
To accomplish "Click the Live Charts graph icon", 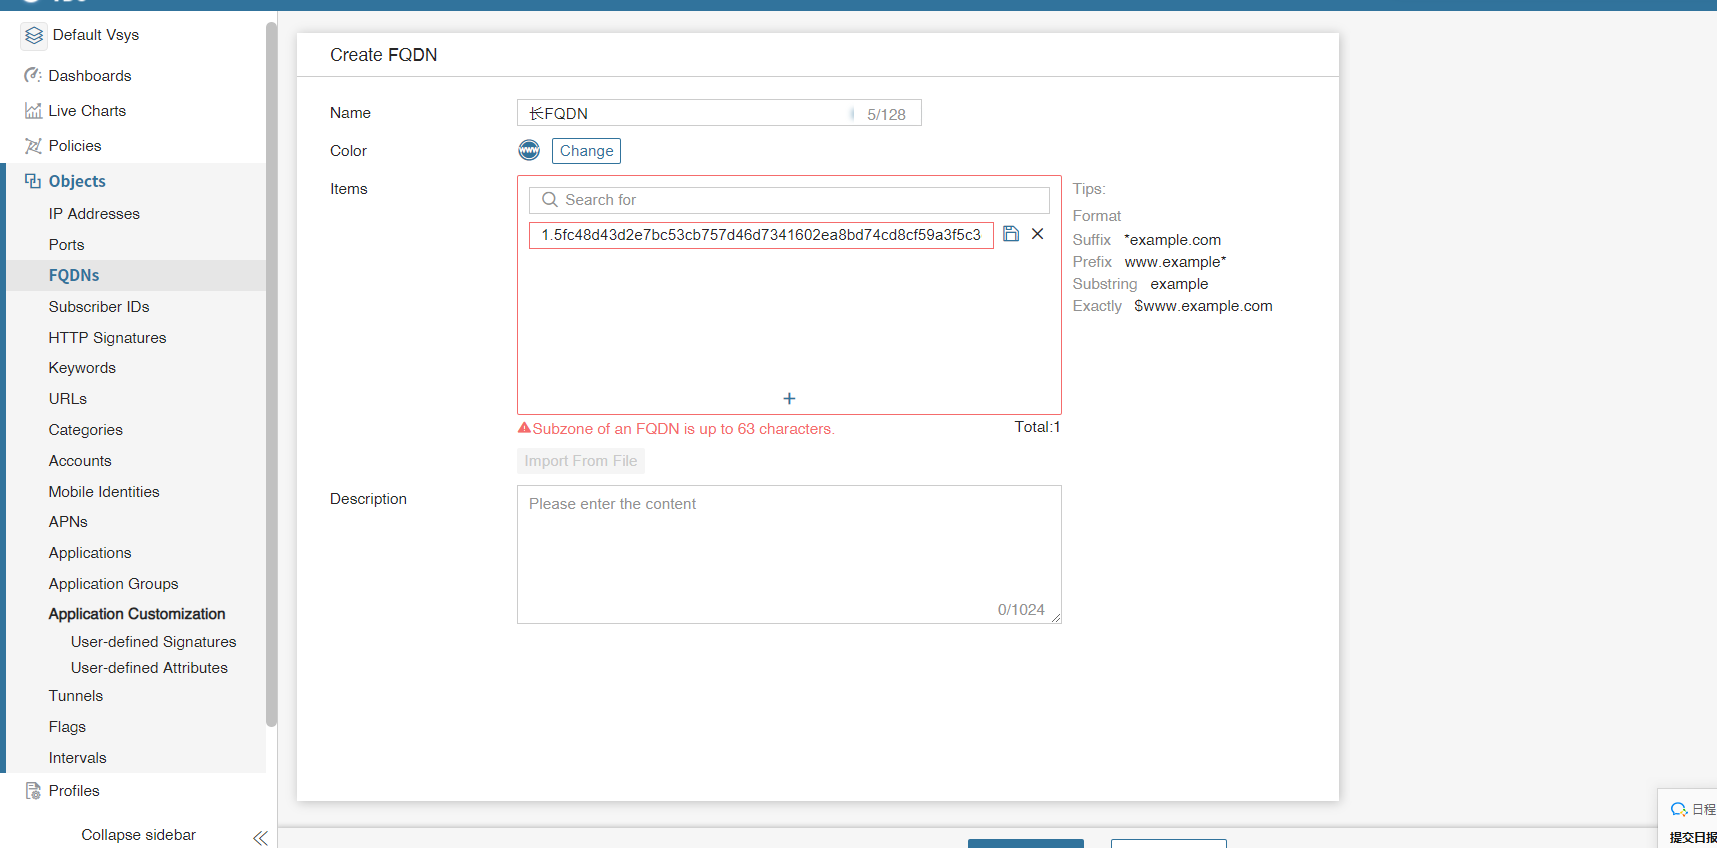I will coord(33,111).
